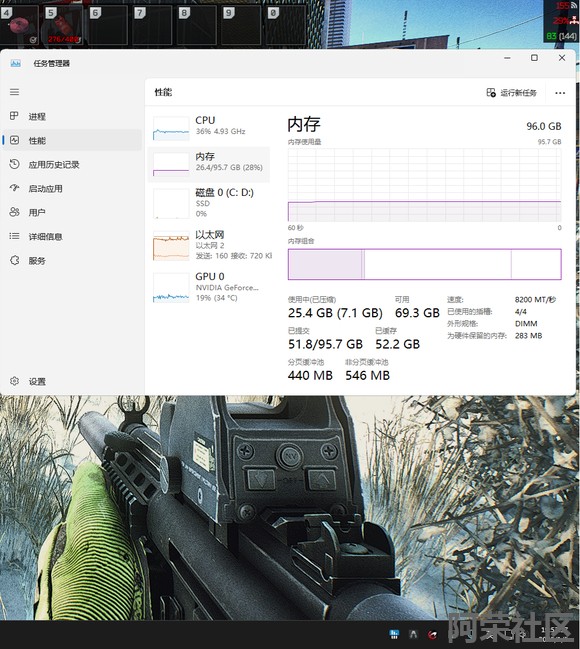
Task: Click the 内存 large heading
Action: (304, 124)
